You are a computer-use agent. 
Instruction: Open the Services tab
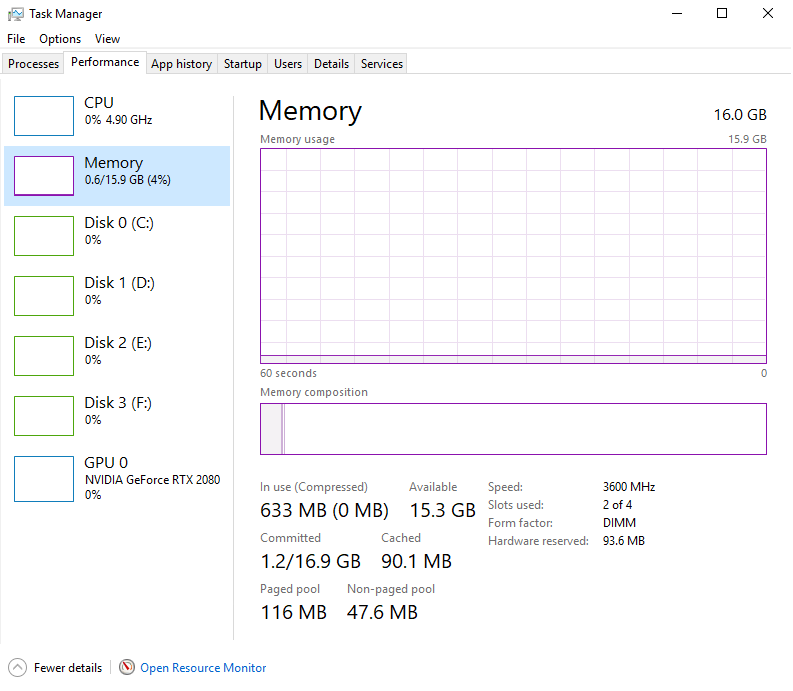click(382, 64)
